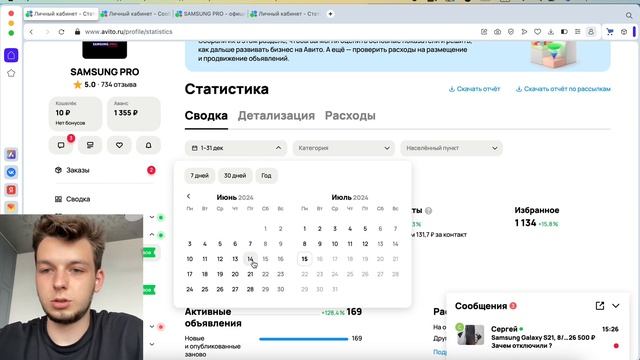Click the address bar URL field
The width and height of the screenshot is (640, 360).
click(129, 32)
